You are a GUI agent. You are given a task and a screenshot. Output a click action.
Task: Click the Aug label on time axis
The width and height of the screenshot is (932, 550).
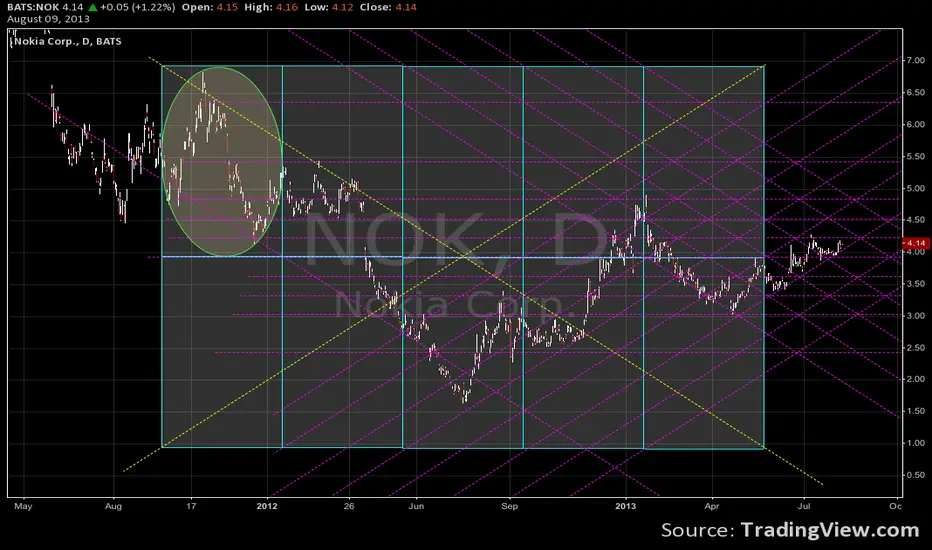[x=113, y=507]
